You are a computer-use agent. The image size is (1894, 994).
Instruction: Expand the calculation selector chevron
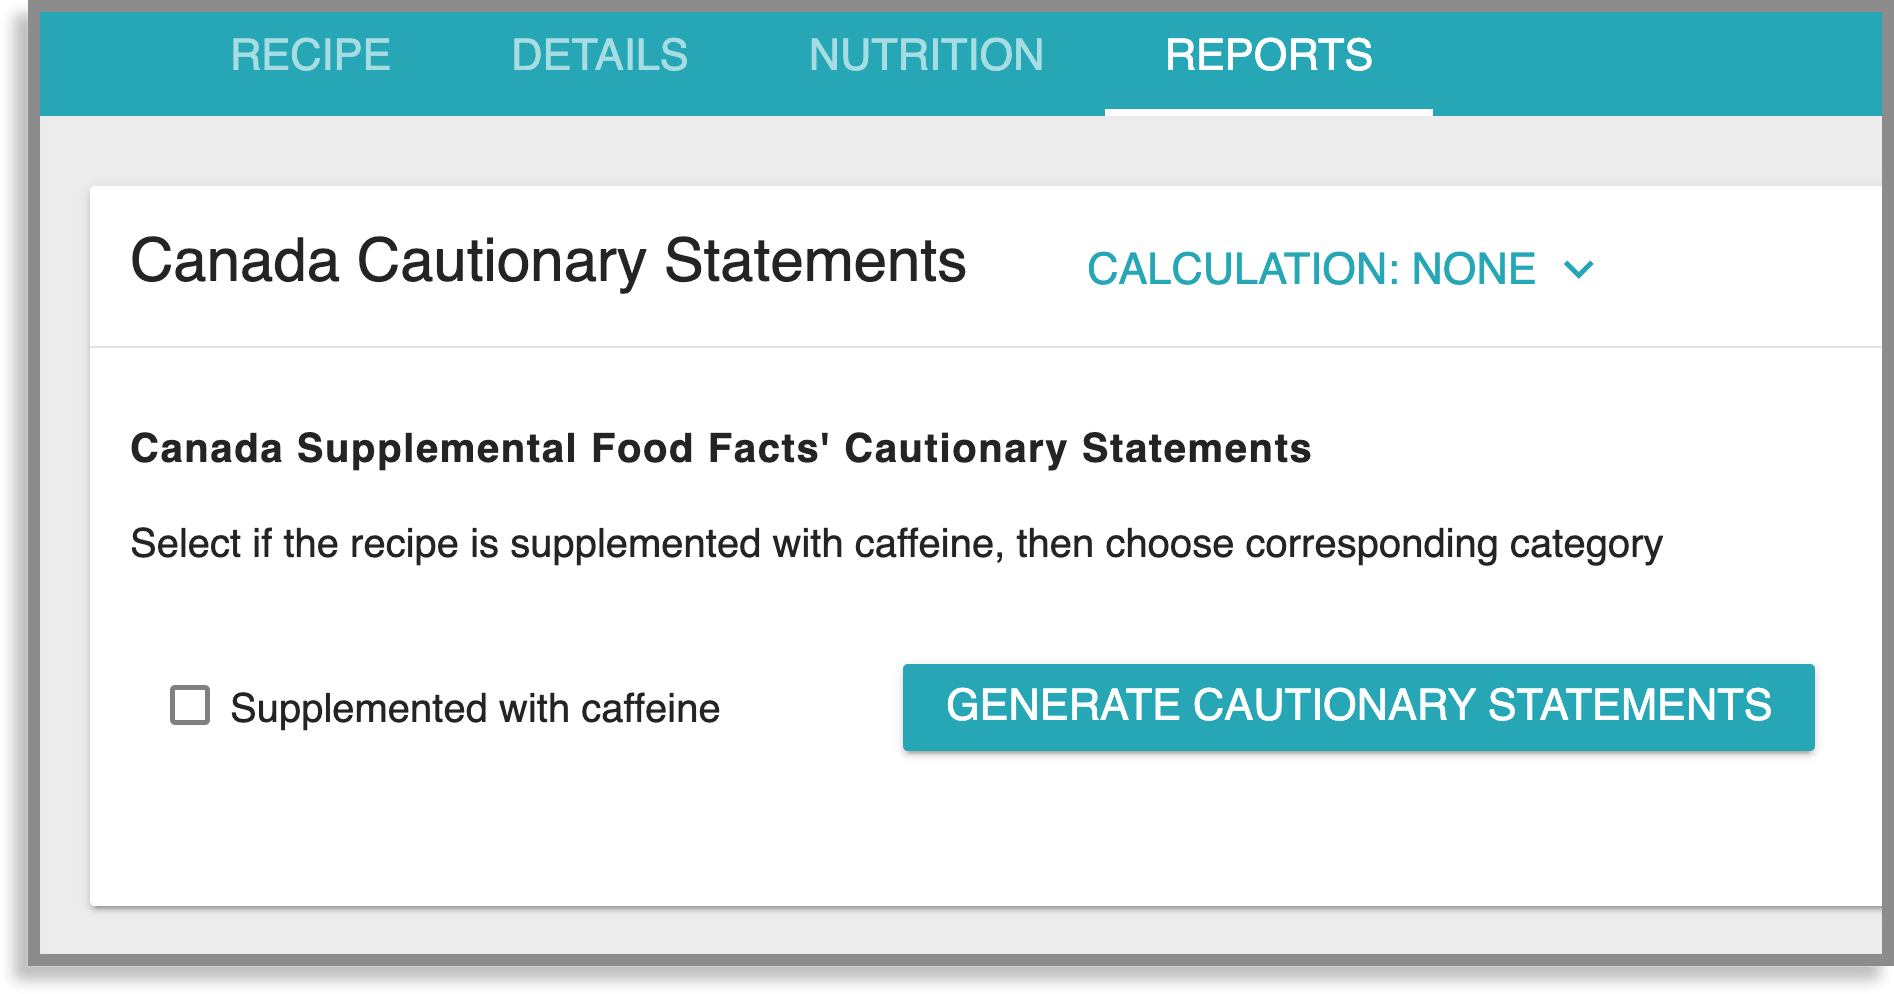click(1580, 268)
